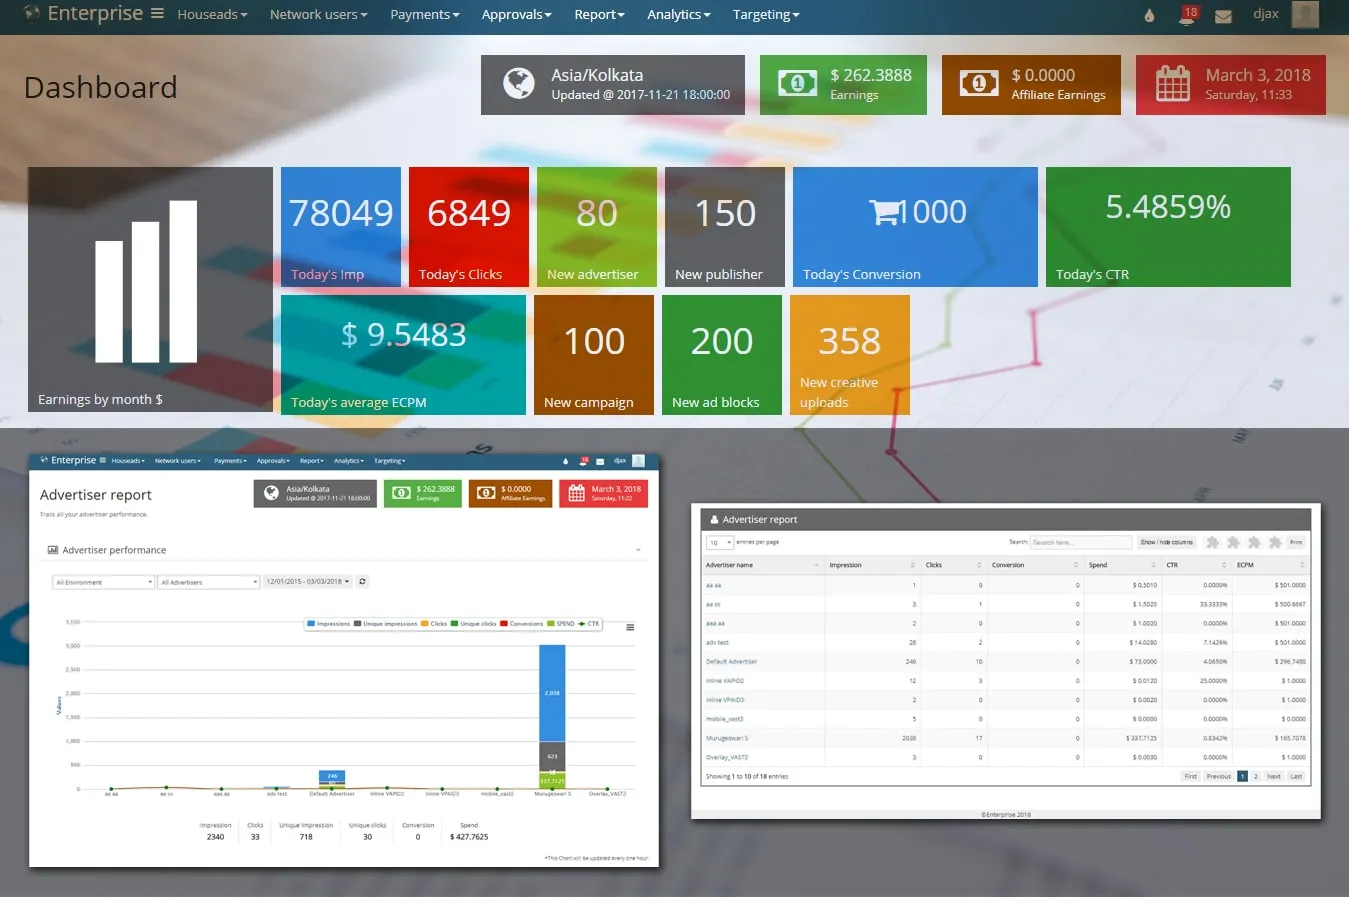Open the All Environment dropdown
Screen dimensions: 1349x897
pos(103,581)
